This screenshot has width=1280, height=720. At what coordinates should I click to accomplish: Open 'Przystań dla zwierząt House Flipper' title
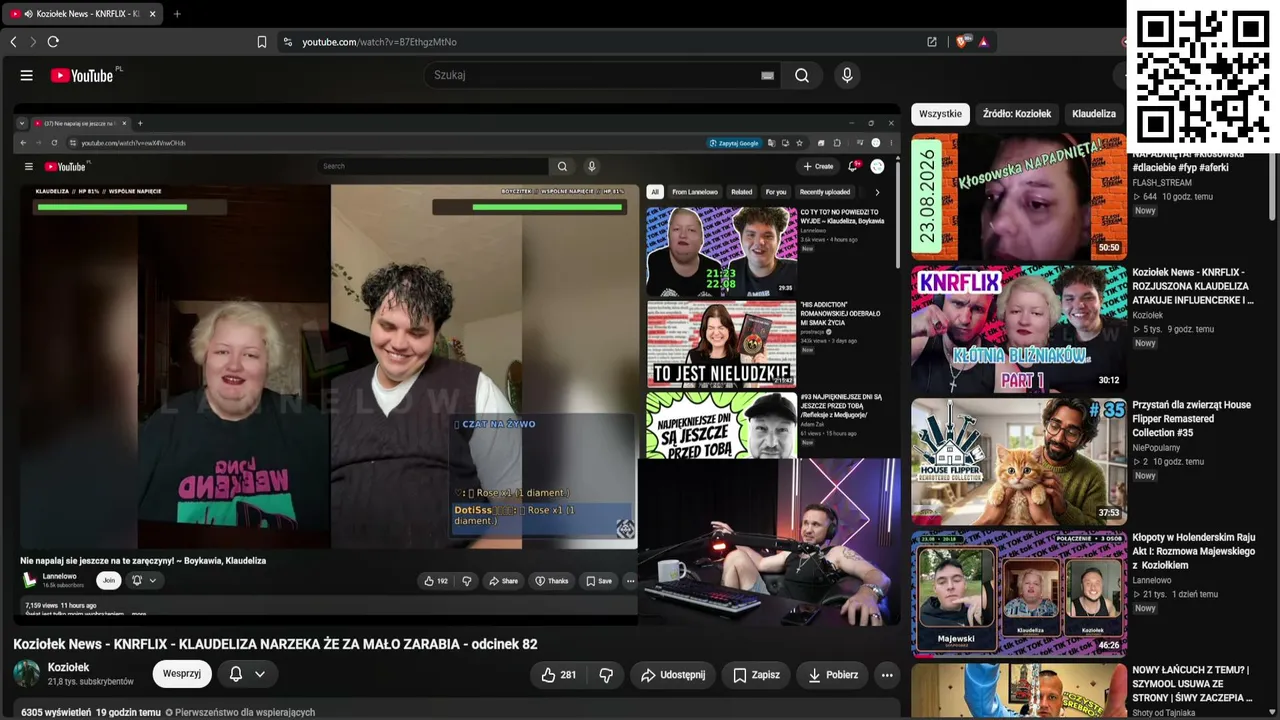1192,418
